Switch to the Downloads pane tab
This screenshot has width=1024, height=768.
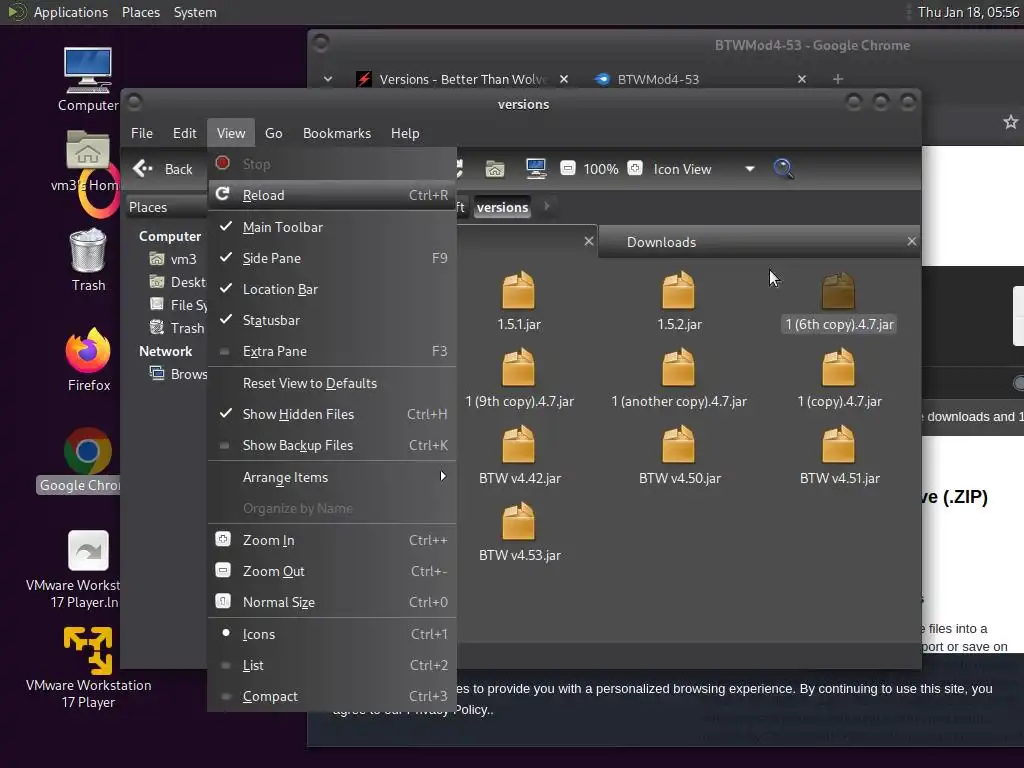[661, 242]
